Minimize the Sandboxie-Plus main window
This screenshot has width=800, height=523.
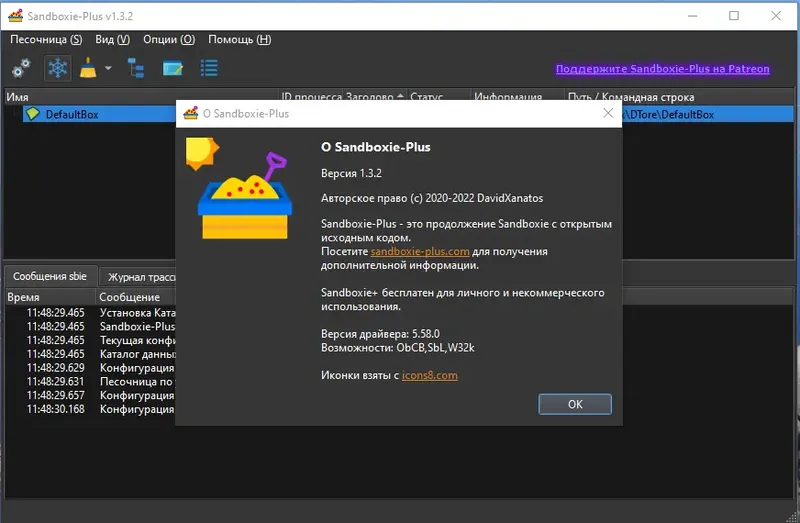[692, 16]
